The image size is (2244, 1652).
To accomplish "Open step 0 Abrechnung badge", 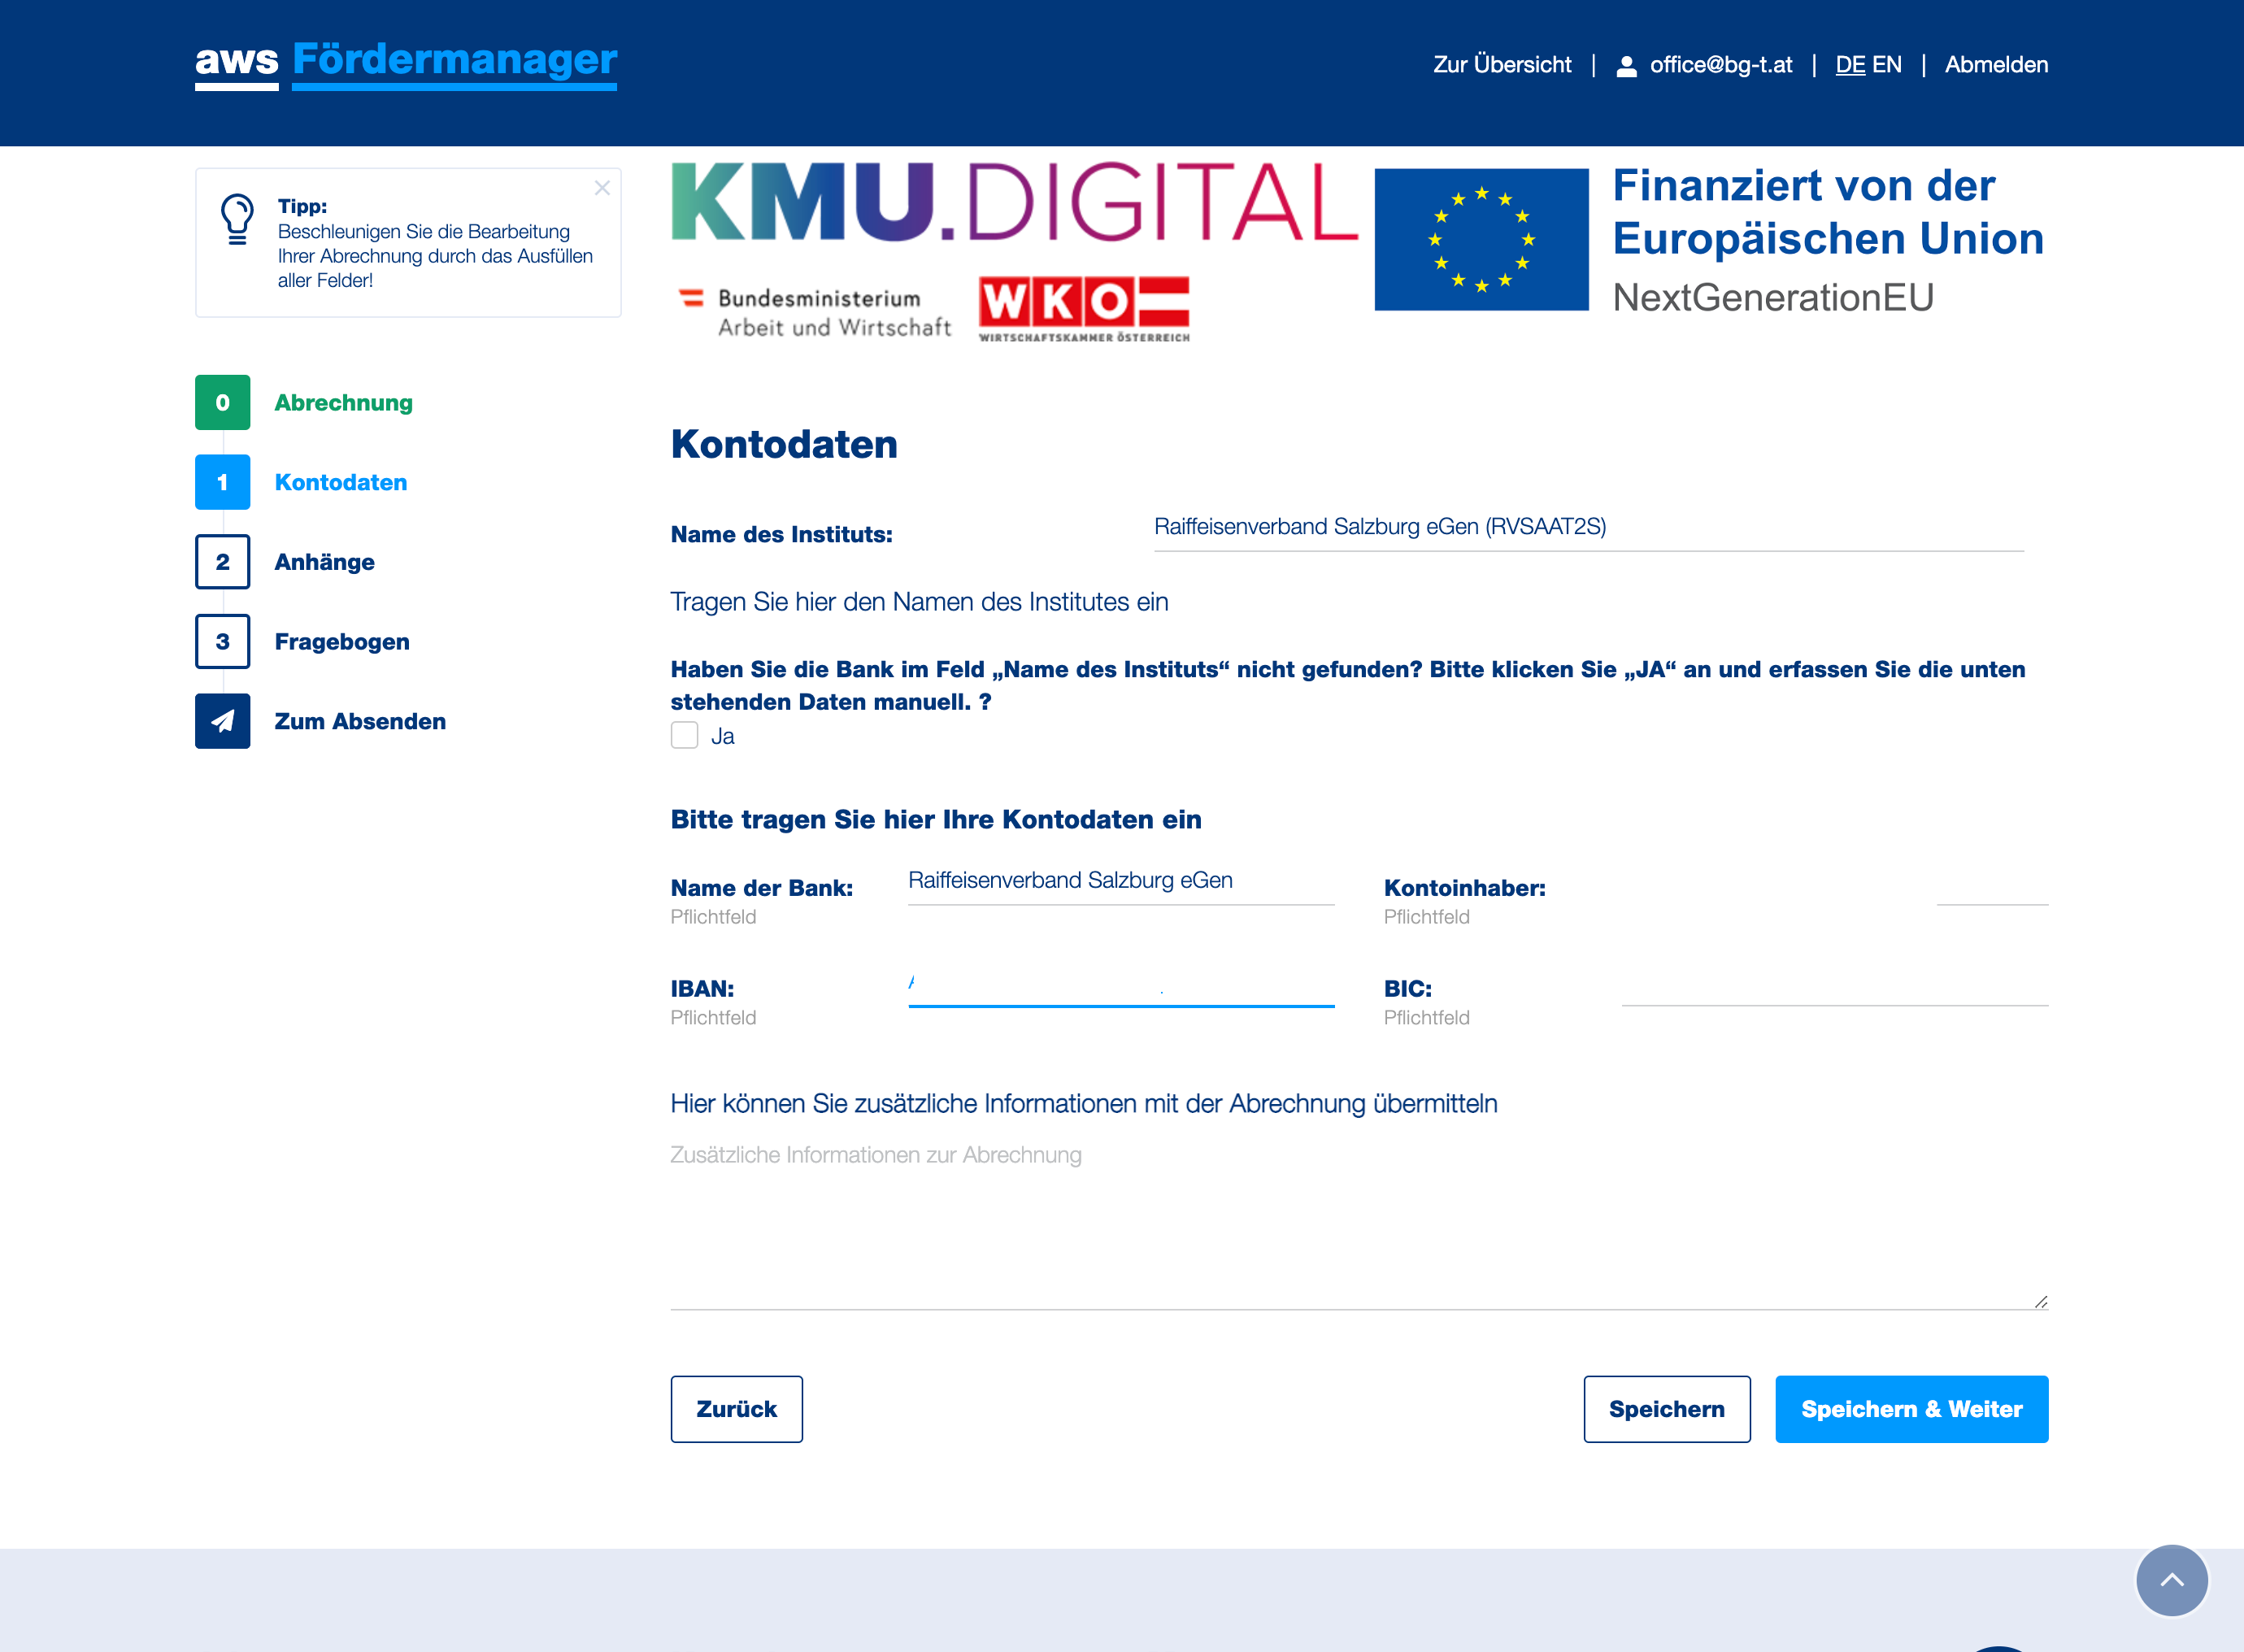I will tap(222, 402).
